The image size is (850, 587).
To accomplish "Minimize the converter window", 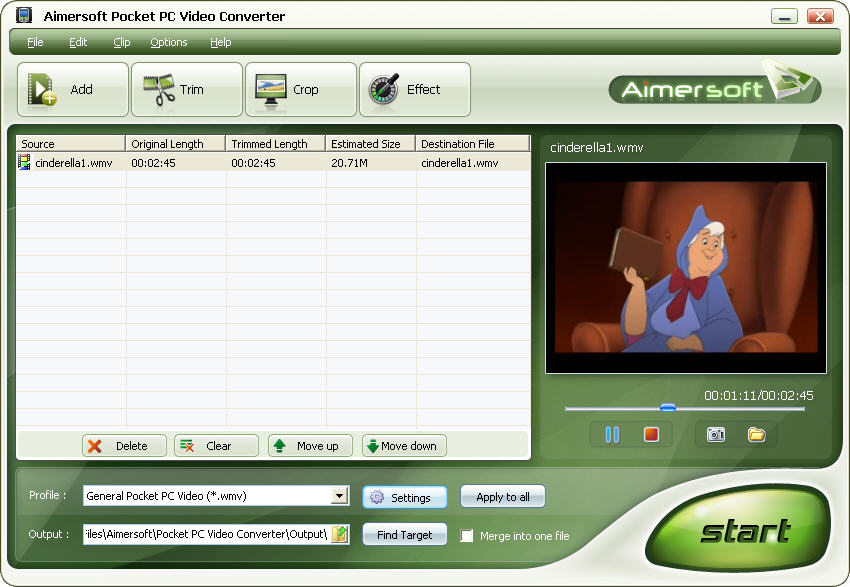I will (x=784, y=16).
